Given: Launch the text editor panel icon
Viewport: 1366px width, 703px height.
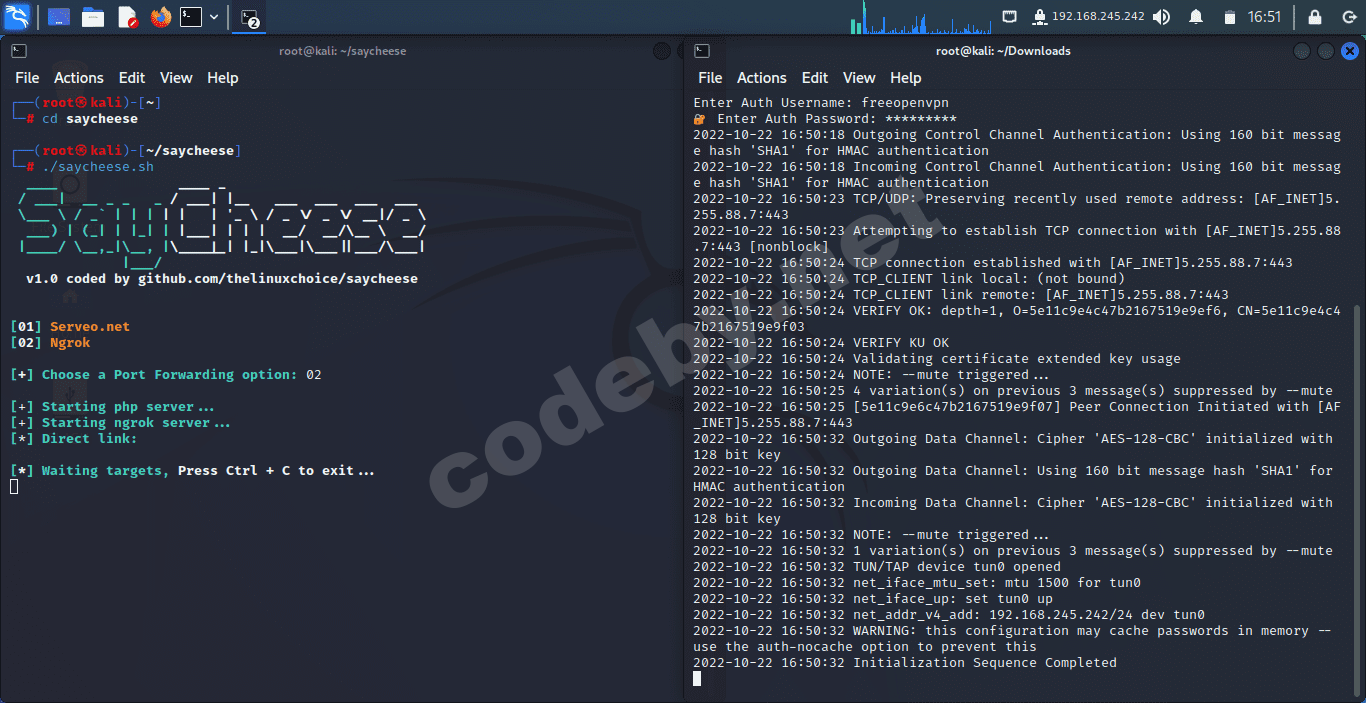Looking at the screenshot, I should [127, 17].
